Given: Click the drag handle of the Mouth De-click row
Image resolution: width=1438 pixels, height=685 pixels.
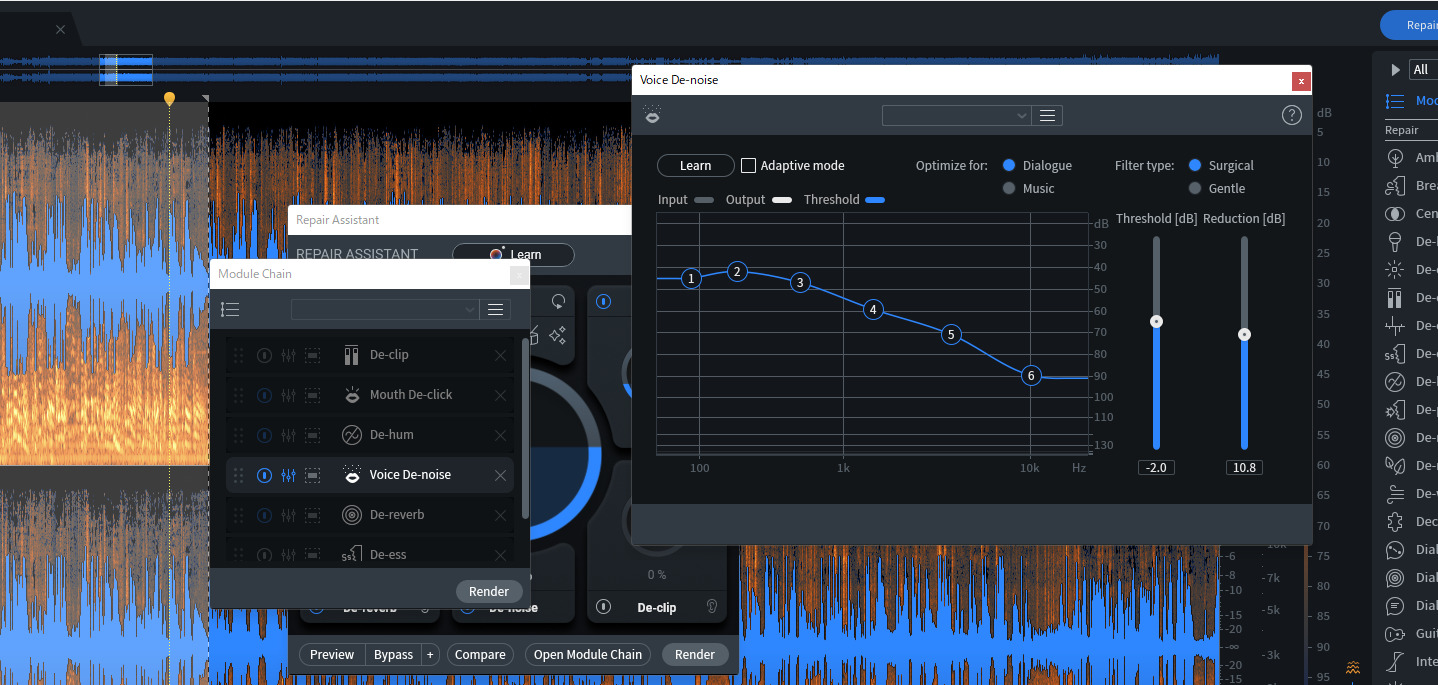Looking at the screenshot, I should 238,395.
